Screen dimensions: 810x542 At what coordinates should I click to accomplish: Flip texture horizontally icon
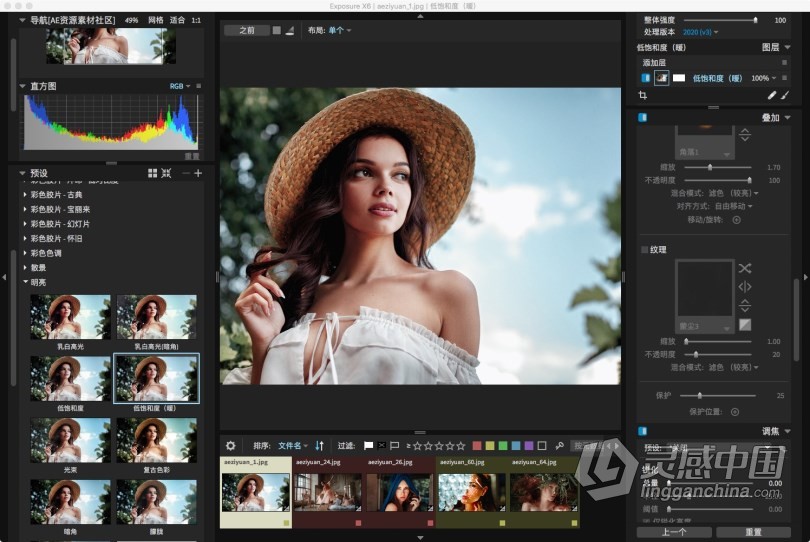click(744, 287)
